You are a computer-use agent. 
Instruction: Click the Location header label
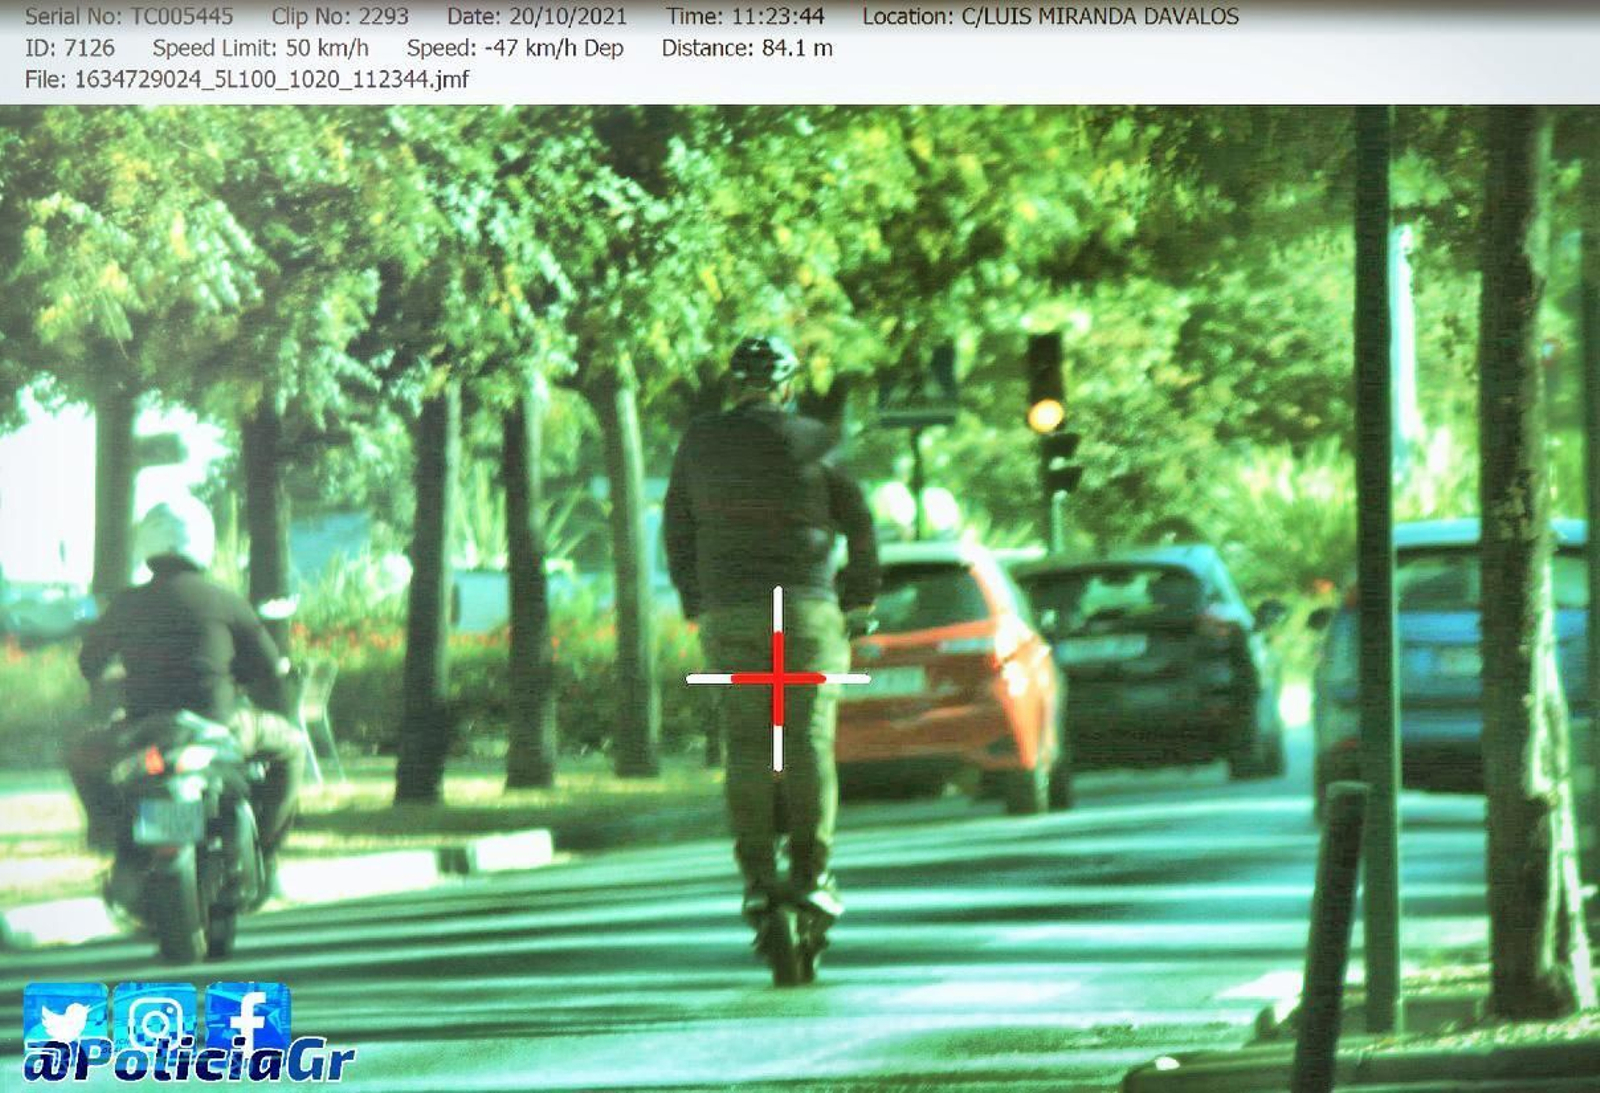907,16
